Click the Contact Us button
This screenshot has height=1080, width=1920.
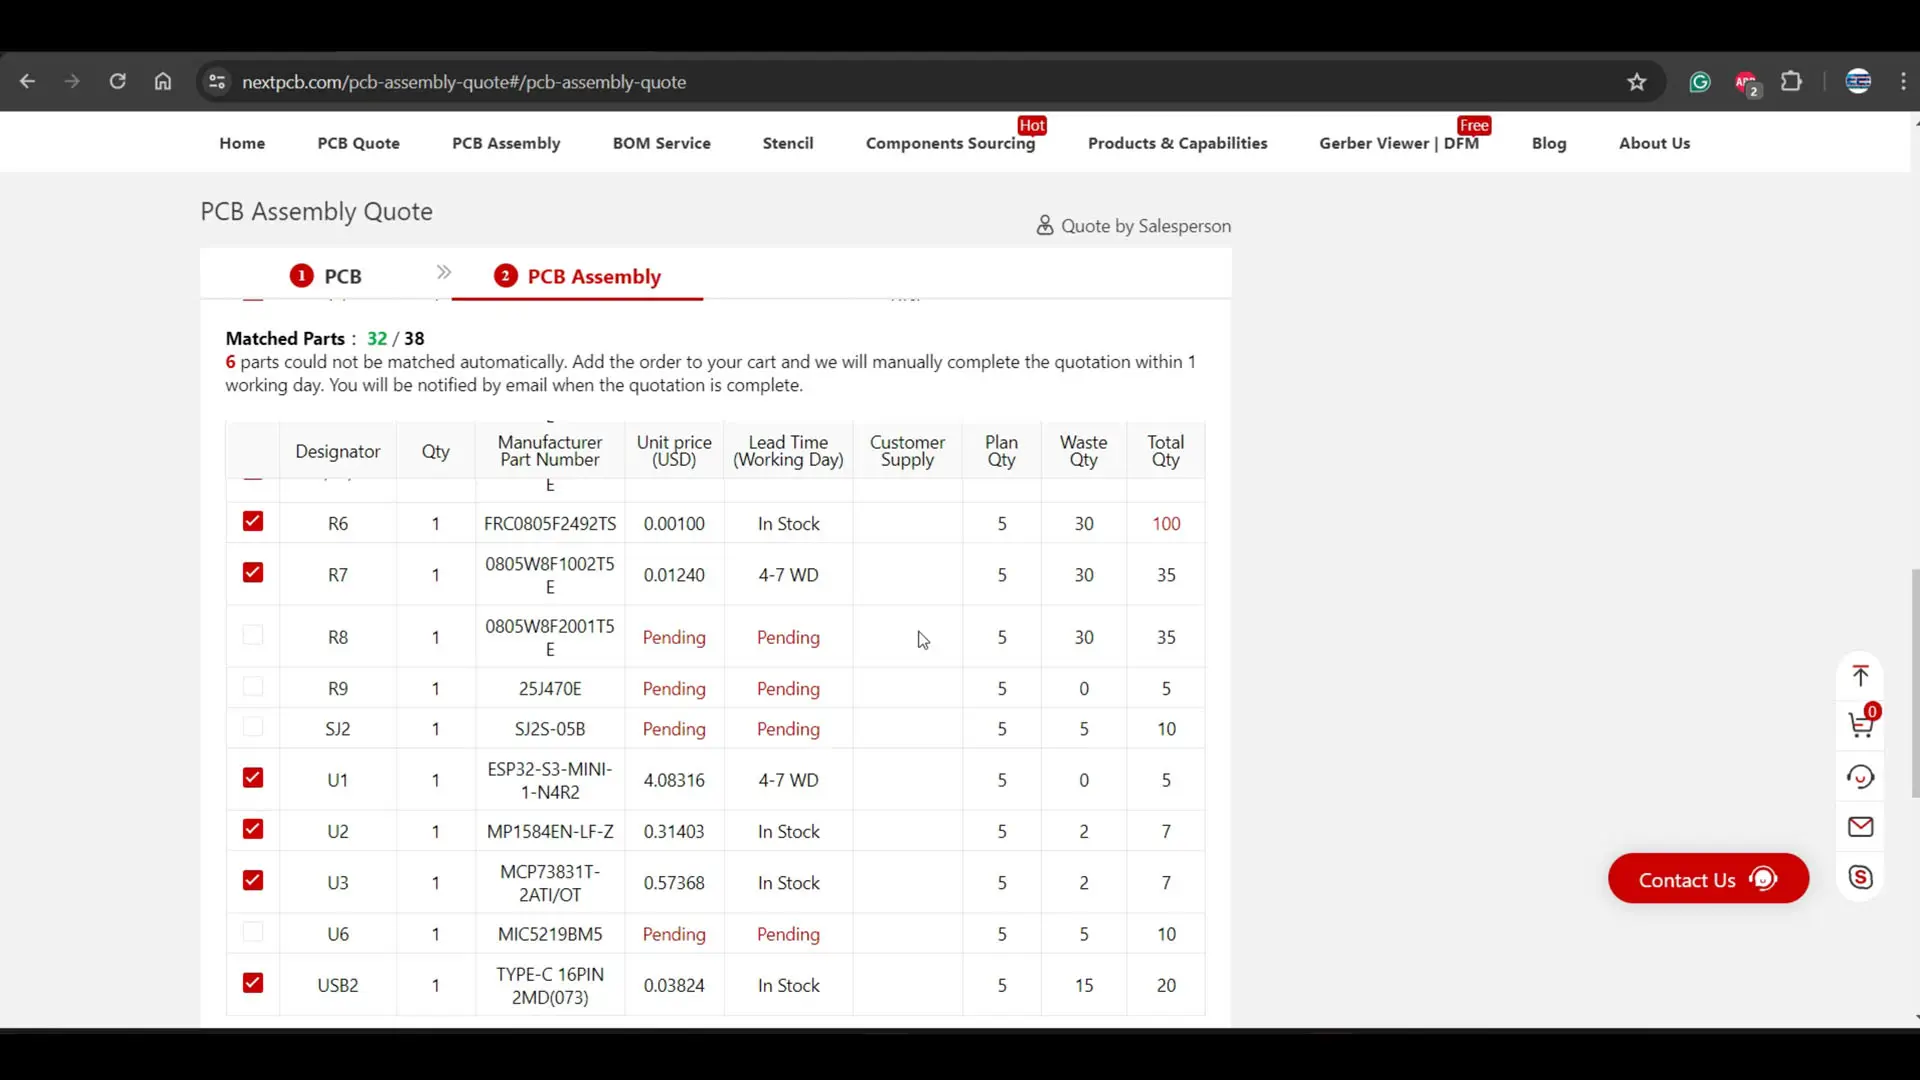pyautogui.click(x=1708, y=879)
